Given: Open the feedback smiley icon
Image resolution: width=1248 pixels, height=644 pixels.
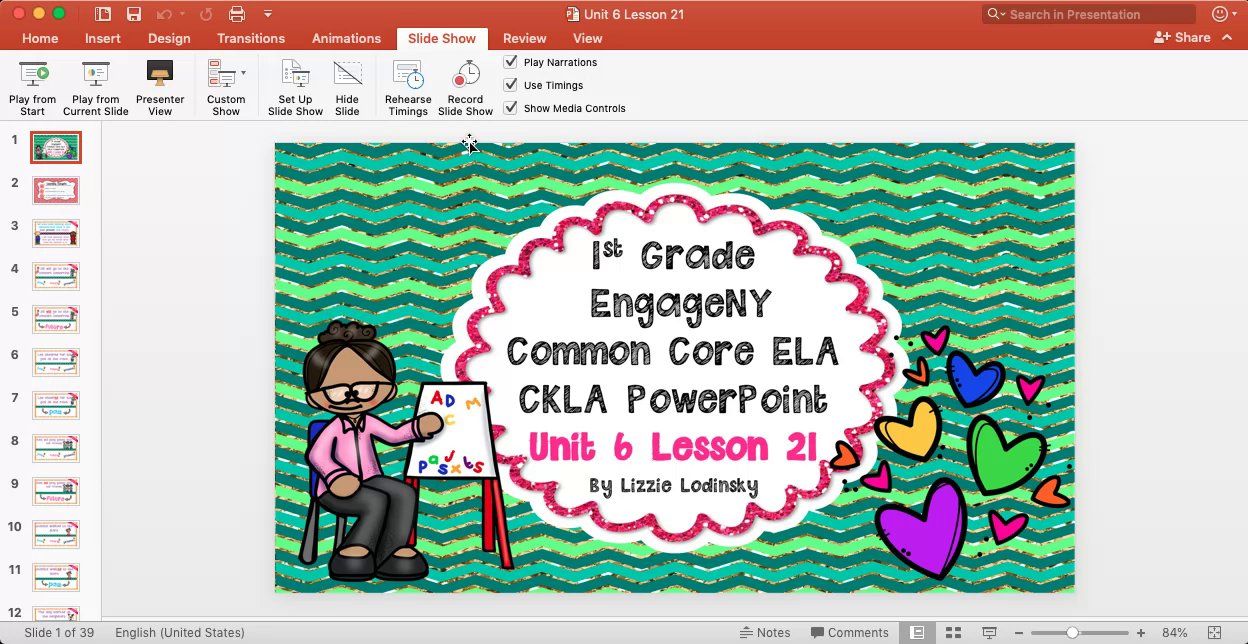Looking at the screenshot, I should pos(1218,14).
